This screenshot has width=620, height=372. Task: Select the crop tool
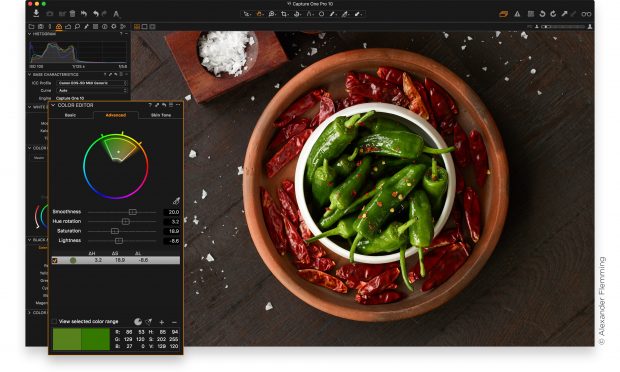tap(284, 14)
